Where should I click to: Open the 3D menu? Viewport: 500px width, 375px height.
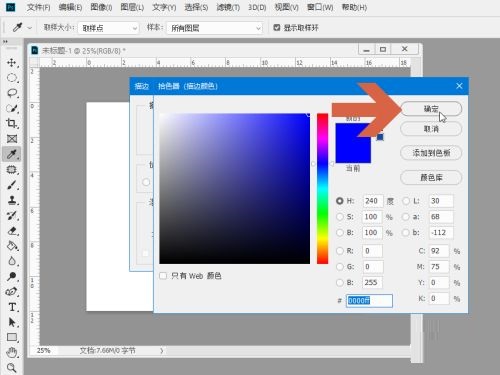(x=257, y=7)
